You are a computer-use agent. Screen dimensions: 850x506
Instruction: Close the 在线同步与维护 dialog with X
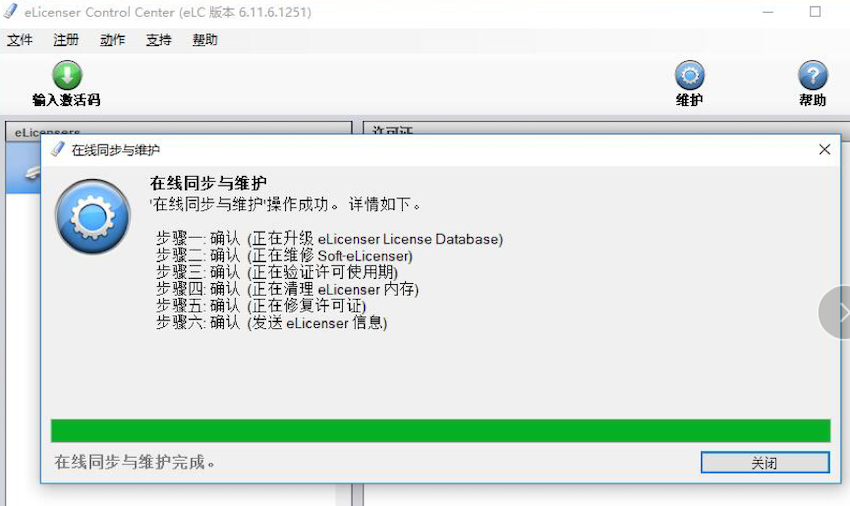tap(824, 149)
